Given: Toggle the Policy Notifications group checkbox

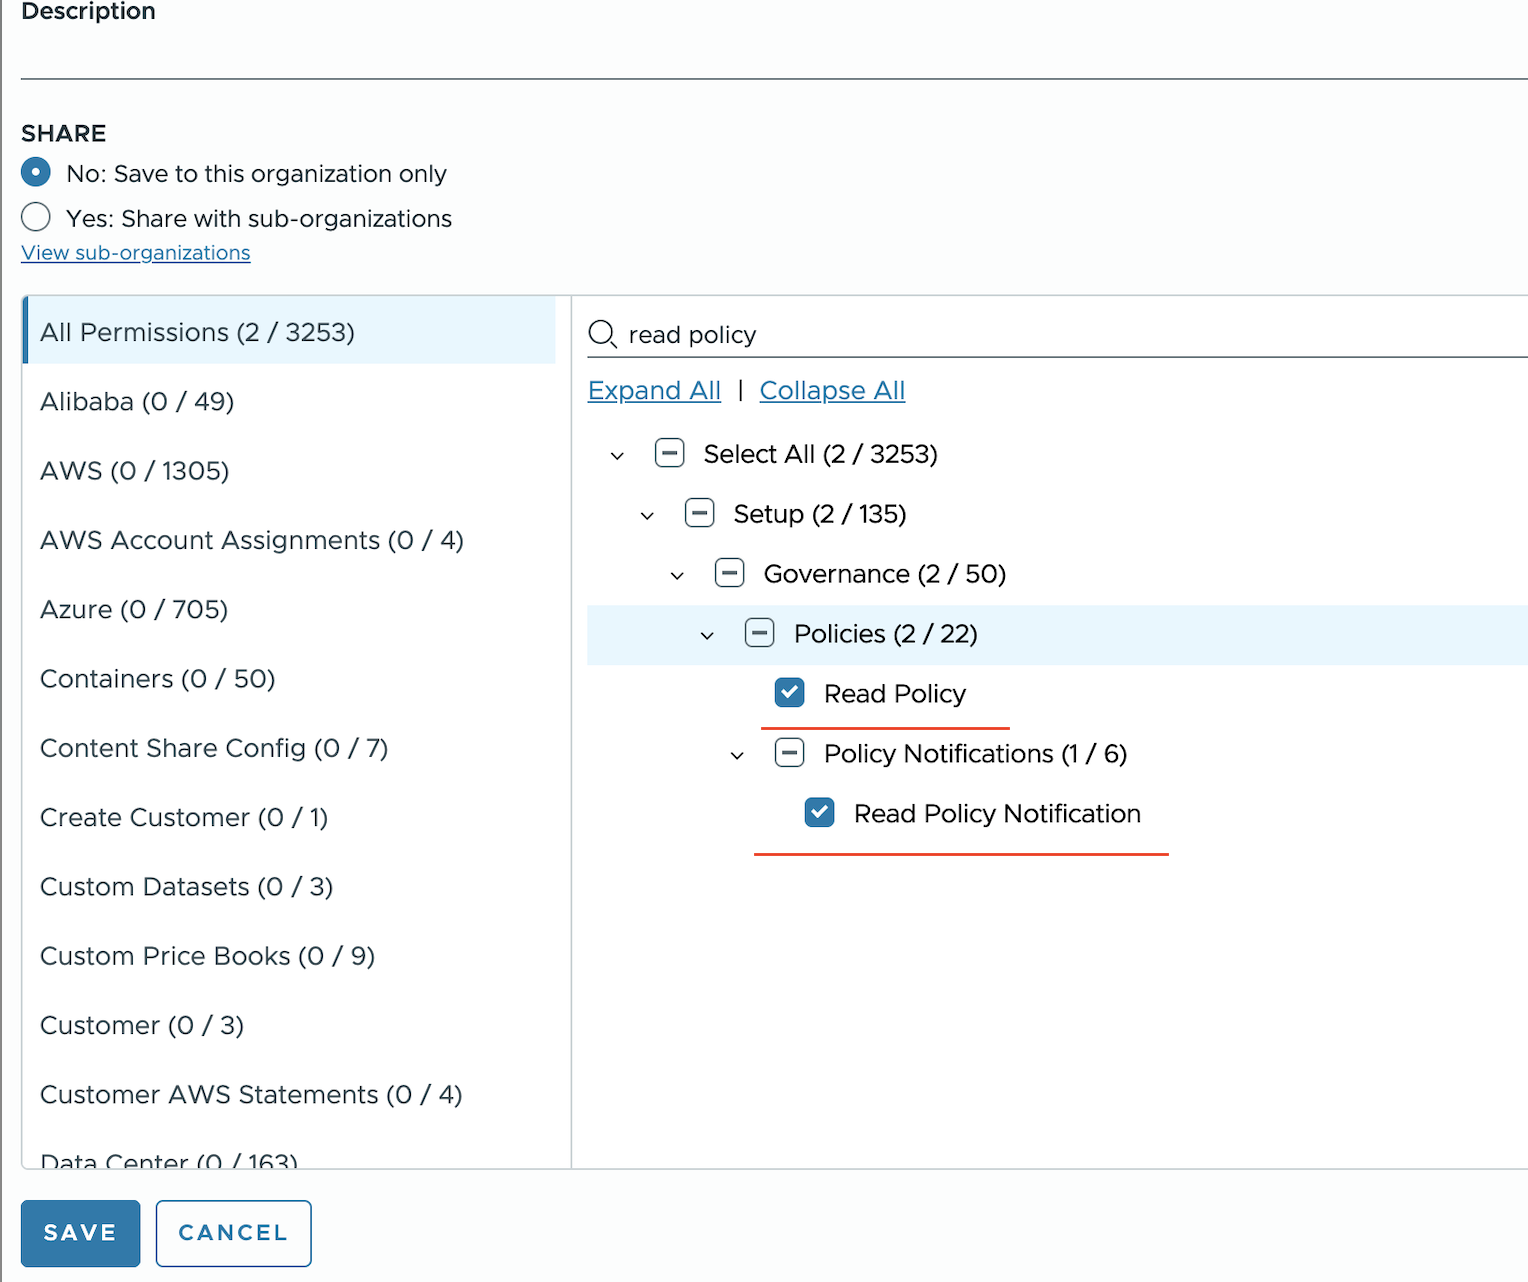Looking at the screenshot, I should [x=789, y=753].
